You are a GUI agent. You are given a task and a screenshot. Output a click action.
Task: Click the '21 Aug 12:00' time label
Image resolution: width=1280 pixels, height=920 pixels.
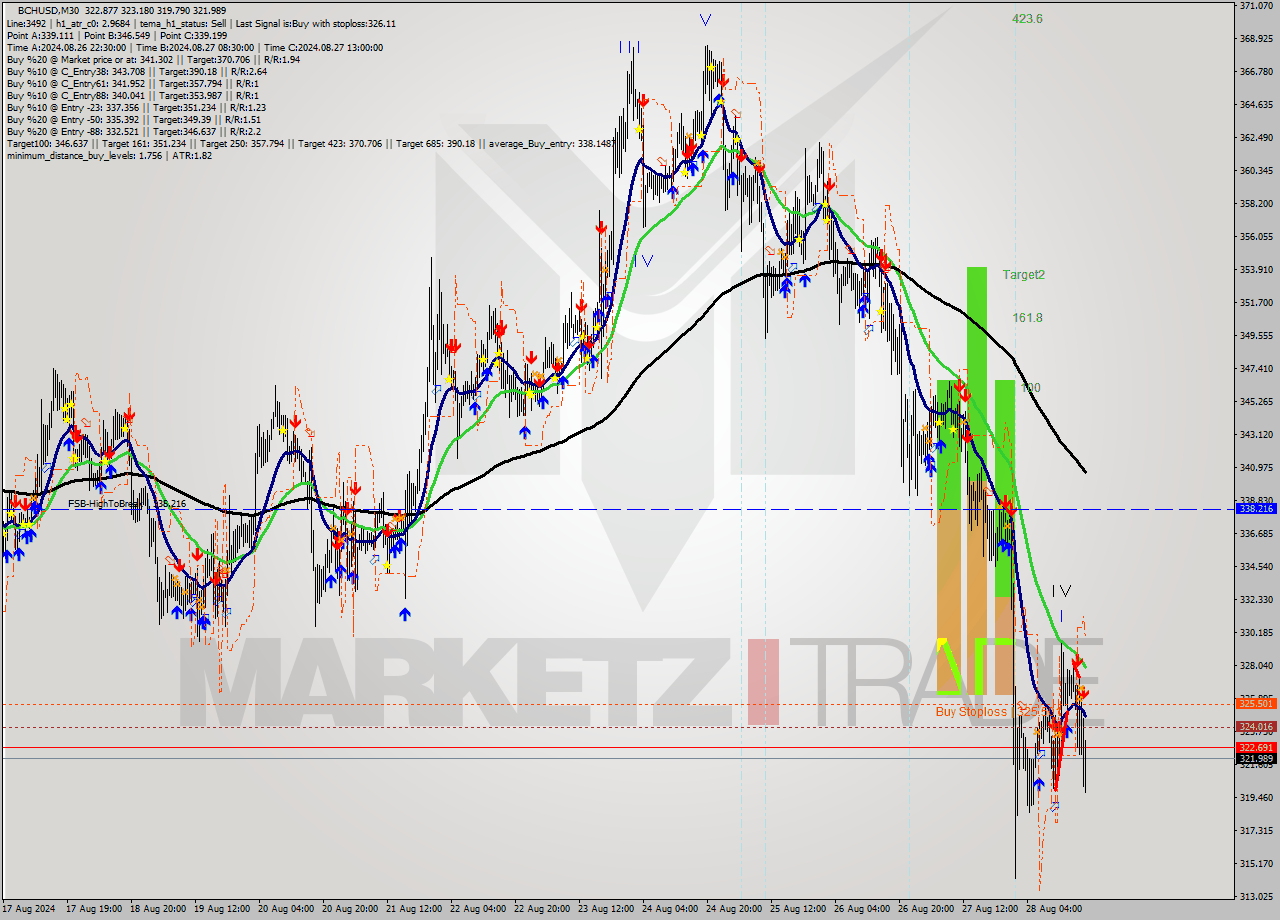414,910
